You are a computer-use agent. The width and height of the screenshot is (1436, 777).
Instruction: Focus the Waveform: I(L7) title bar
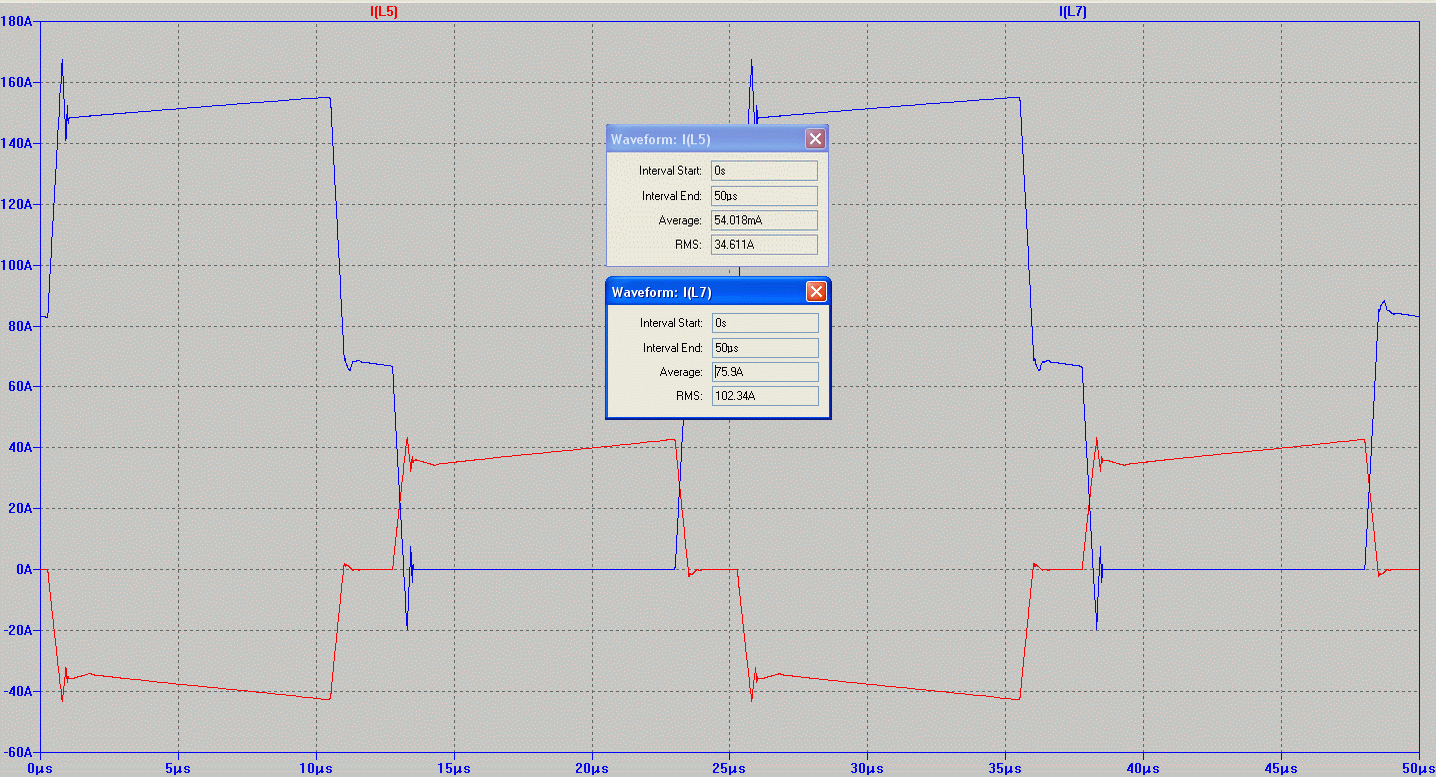700,292
